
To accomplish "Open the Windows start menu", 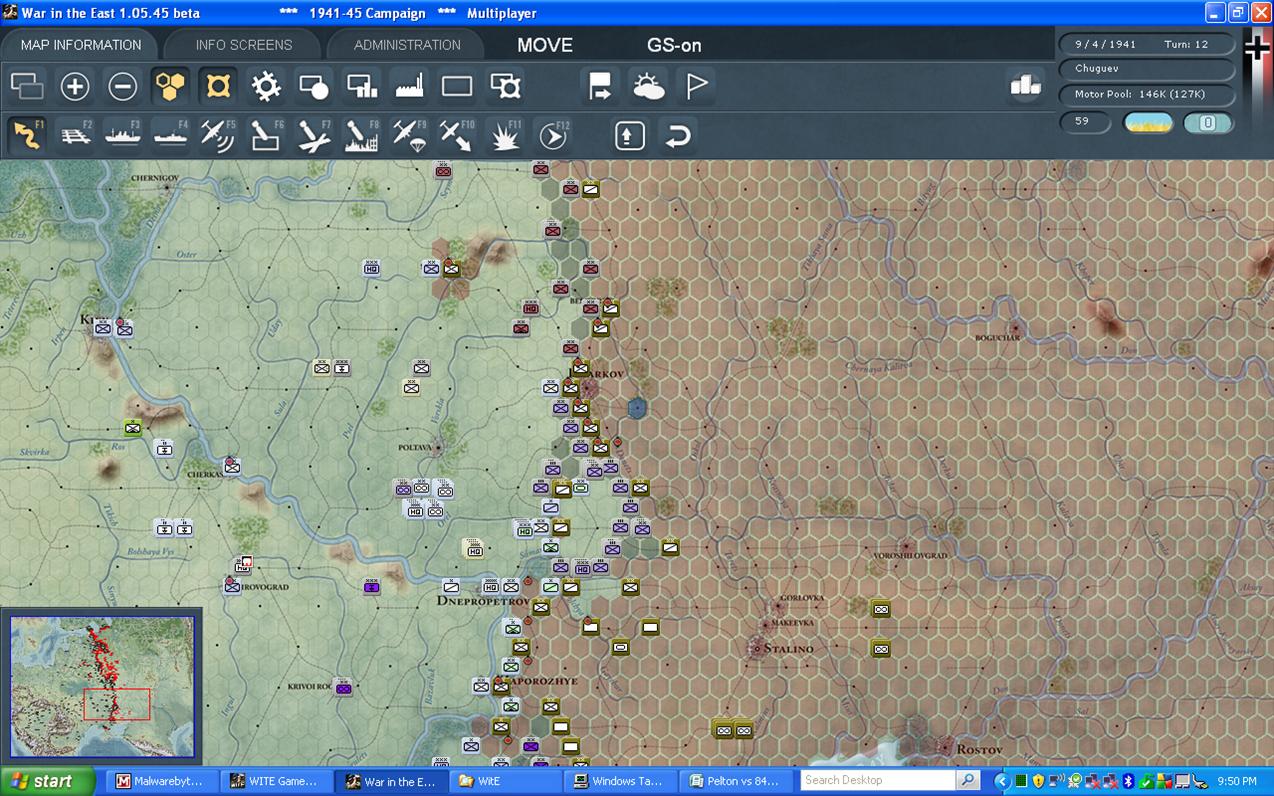I will point(47,781).
